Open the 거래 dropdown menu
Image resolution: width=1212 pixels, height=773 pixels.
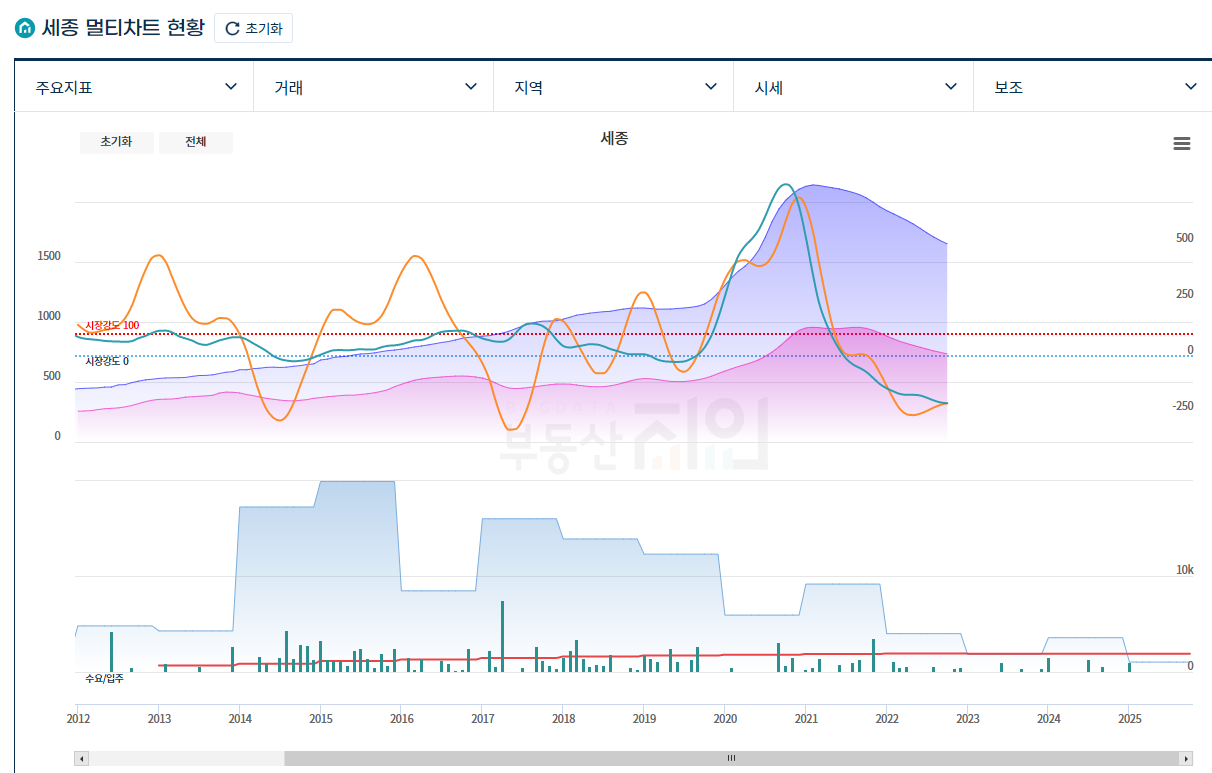(x=374, y=87)
